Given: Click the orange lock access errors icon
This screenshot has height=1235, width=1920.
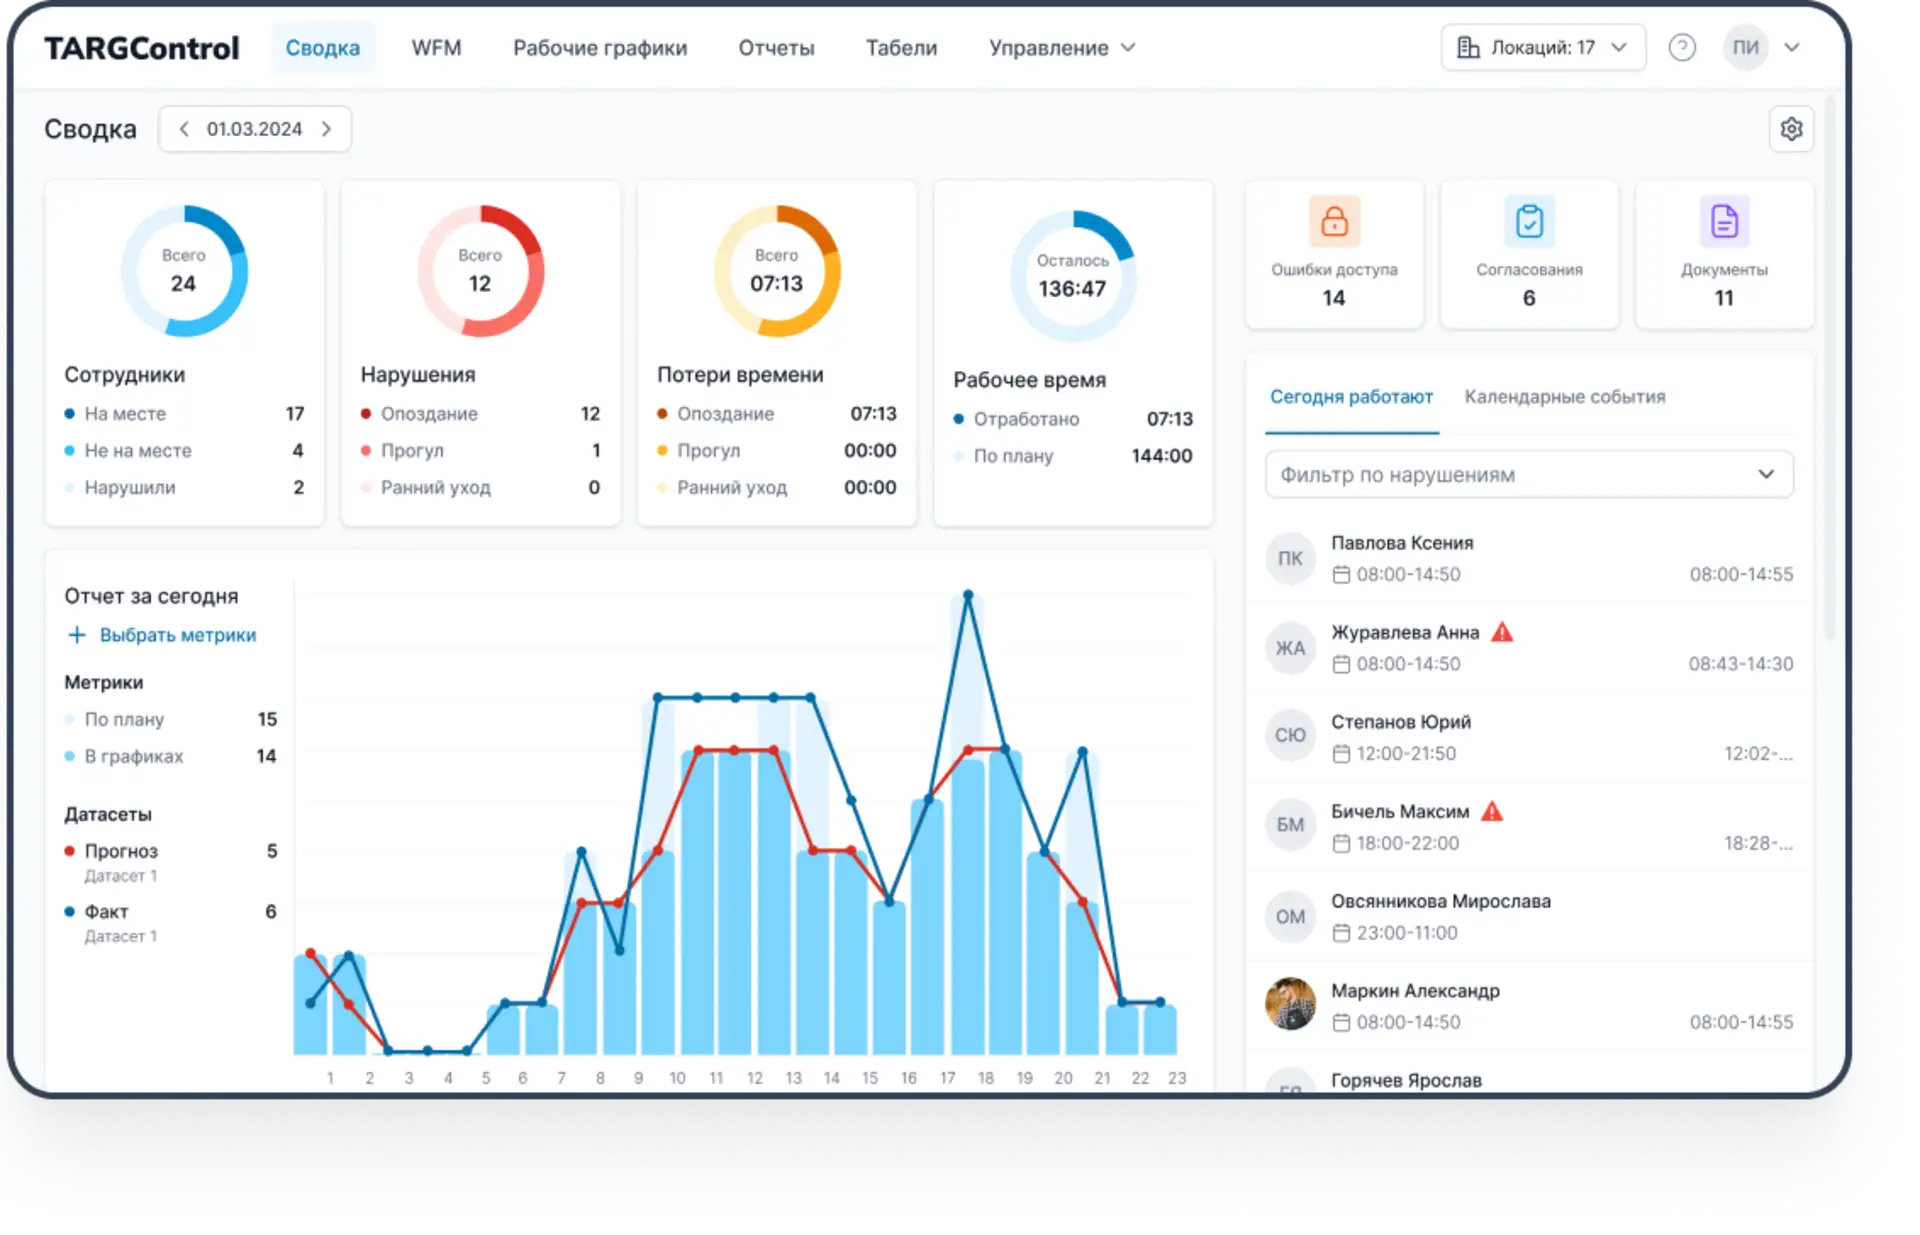Looking at the screenshot, I should click(1334, 221).
